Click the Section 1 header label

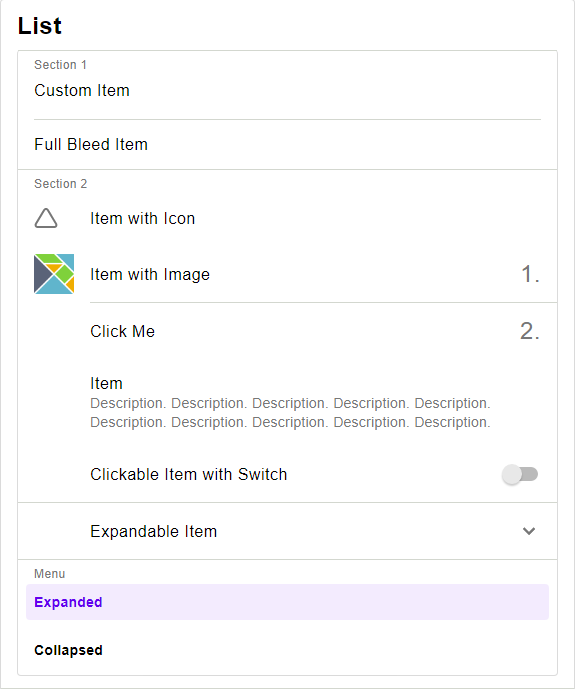pyautogui.click(x=61, y=65)
